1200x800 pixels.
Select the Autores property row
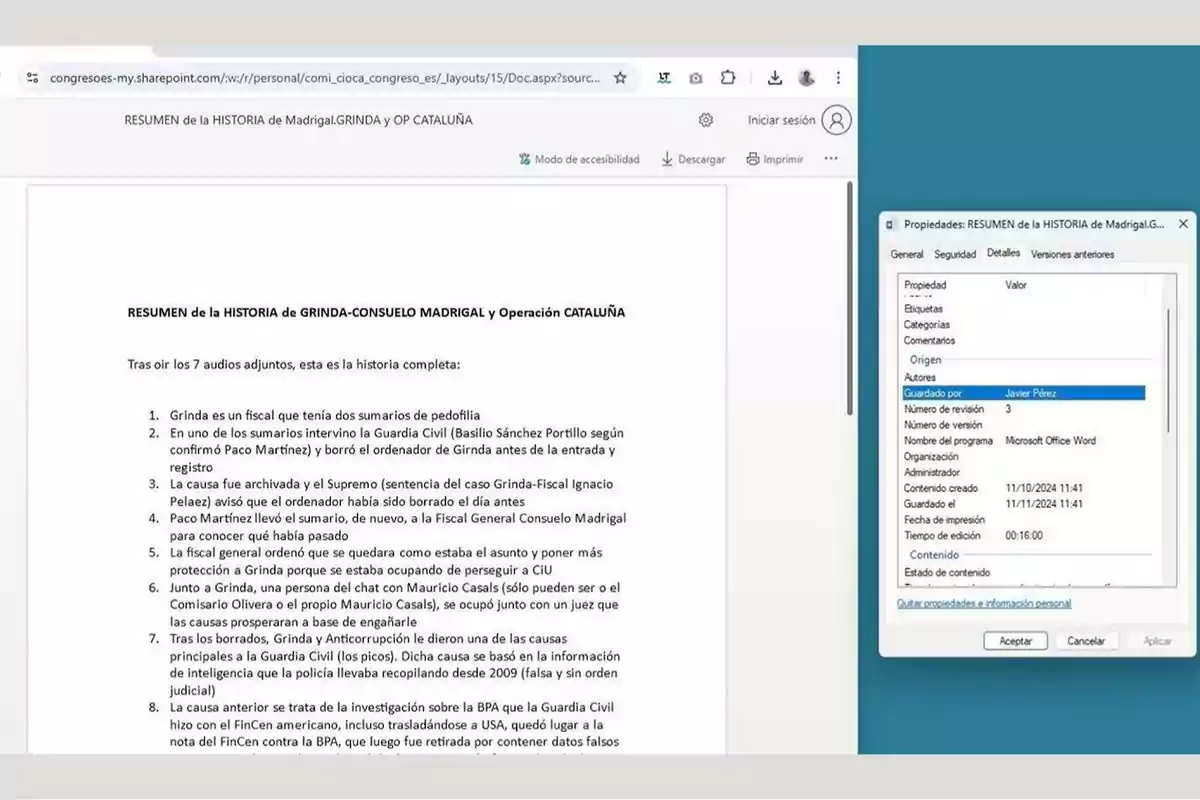point(1023,377)
